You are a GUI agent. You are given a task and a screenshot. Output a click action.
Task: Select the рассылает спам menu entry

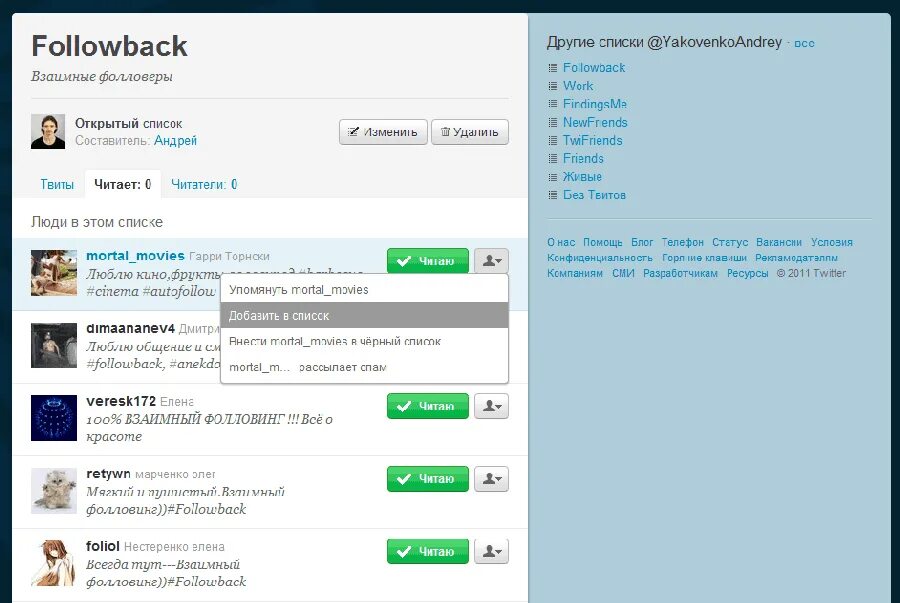(364, 367)
